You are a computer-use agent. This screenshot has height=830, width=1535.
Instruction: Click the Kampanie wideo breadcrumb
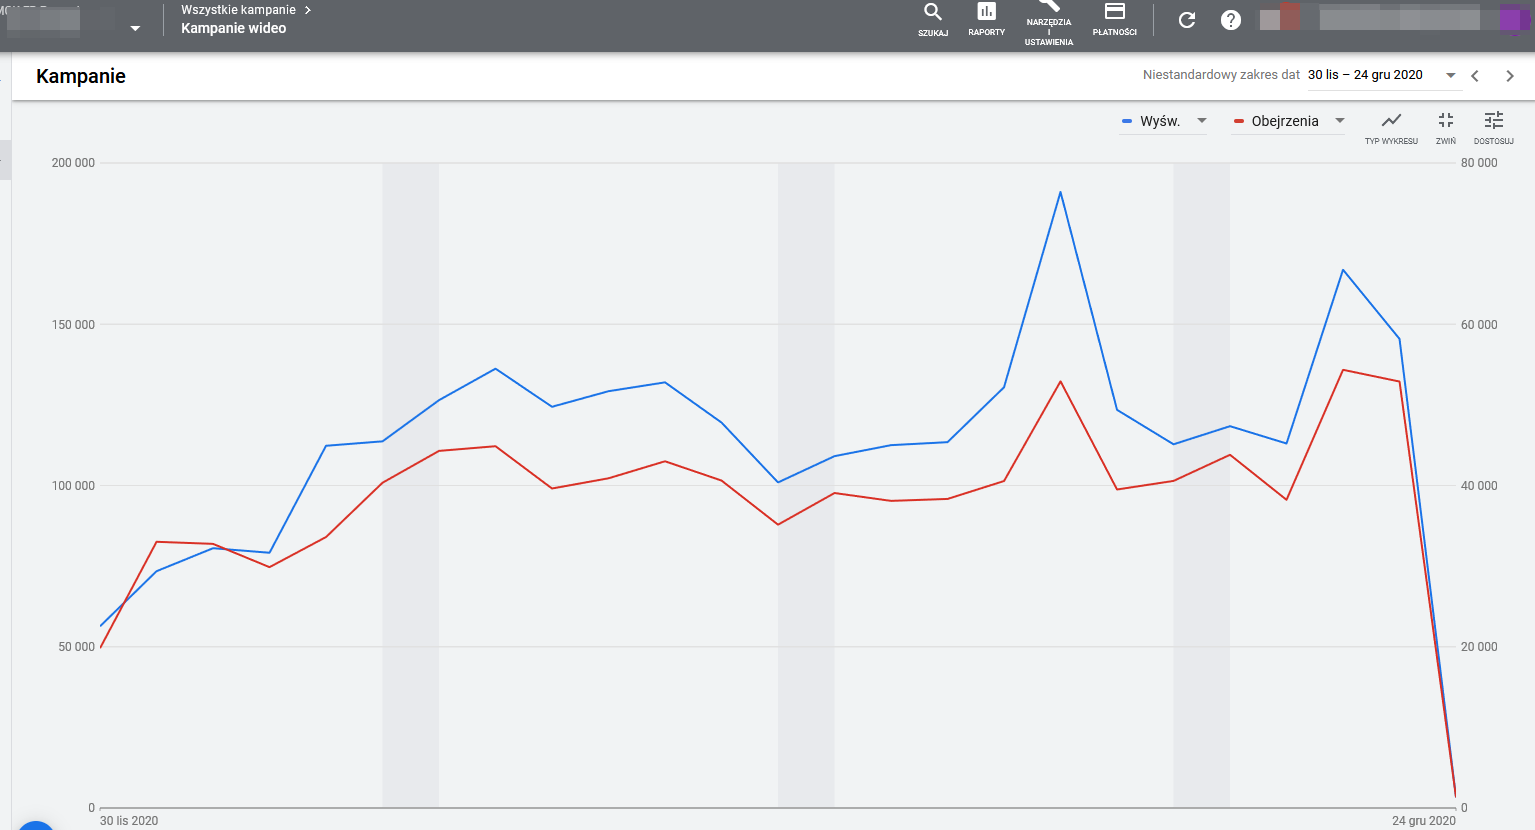(233, 28)
